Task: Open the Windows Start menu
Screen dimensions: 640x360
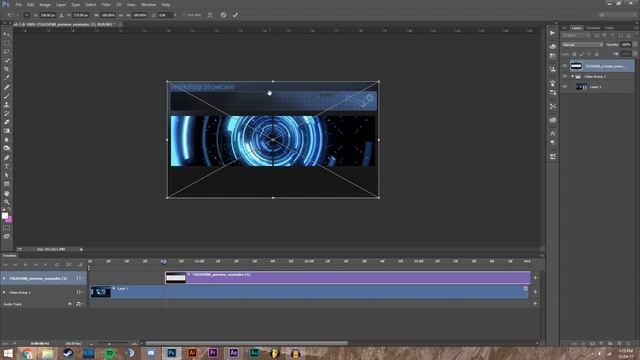Action: pos(8,353)
